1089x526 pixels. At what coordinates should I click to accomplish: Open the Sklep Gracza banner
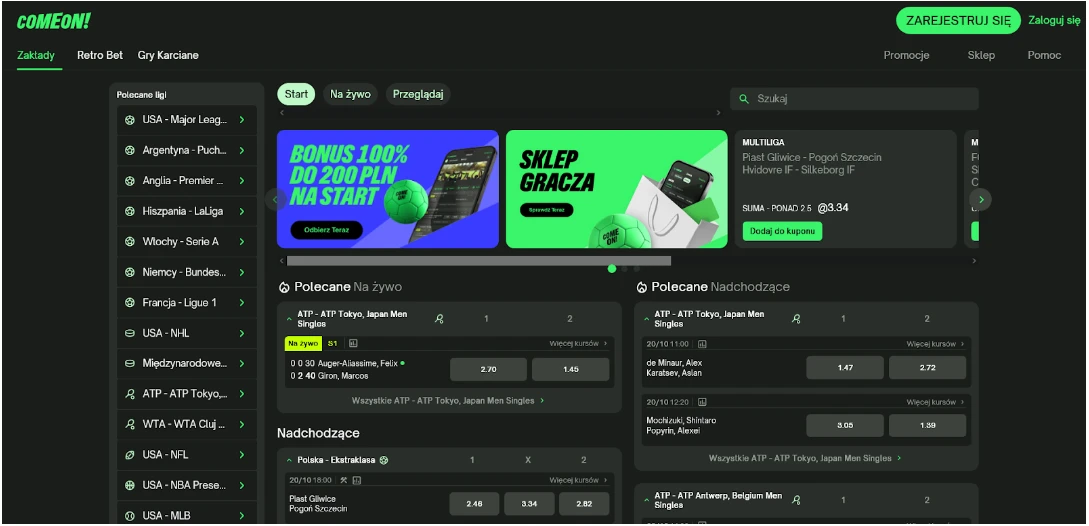point(617,189)
